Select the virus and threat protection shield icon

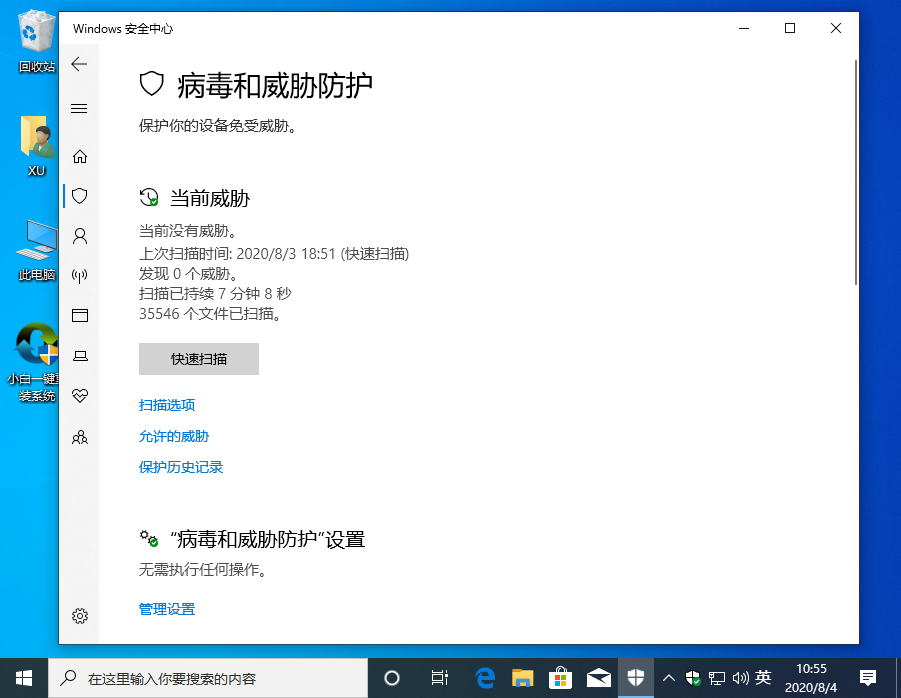pyautogui.click(x=79, y=196)
